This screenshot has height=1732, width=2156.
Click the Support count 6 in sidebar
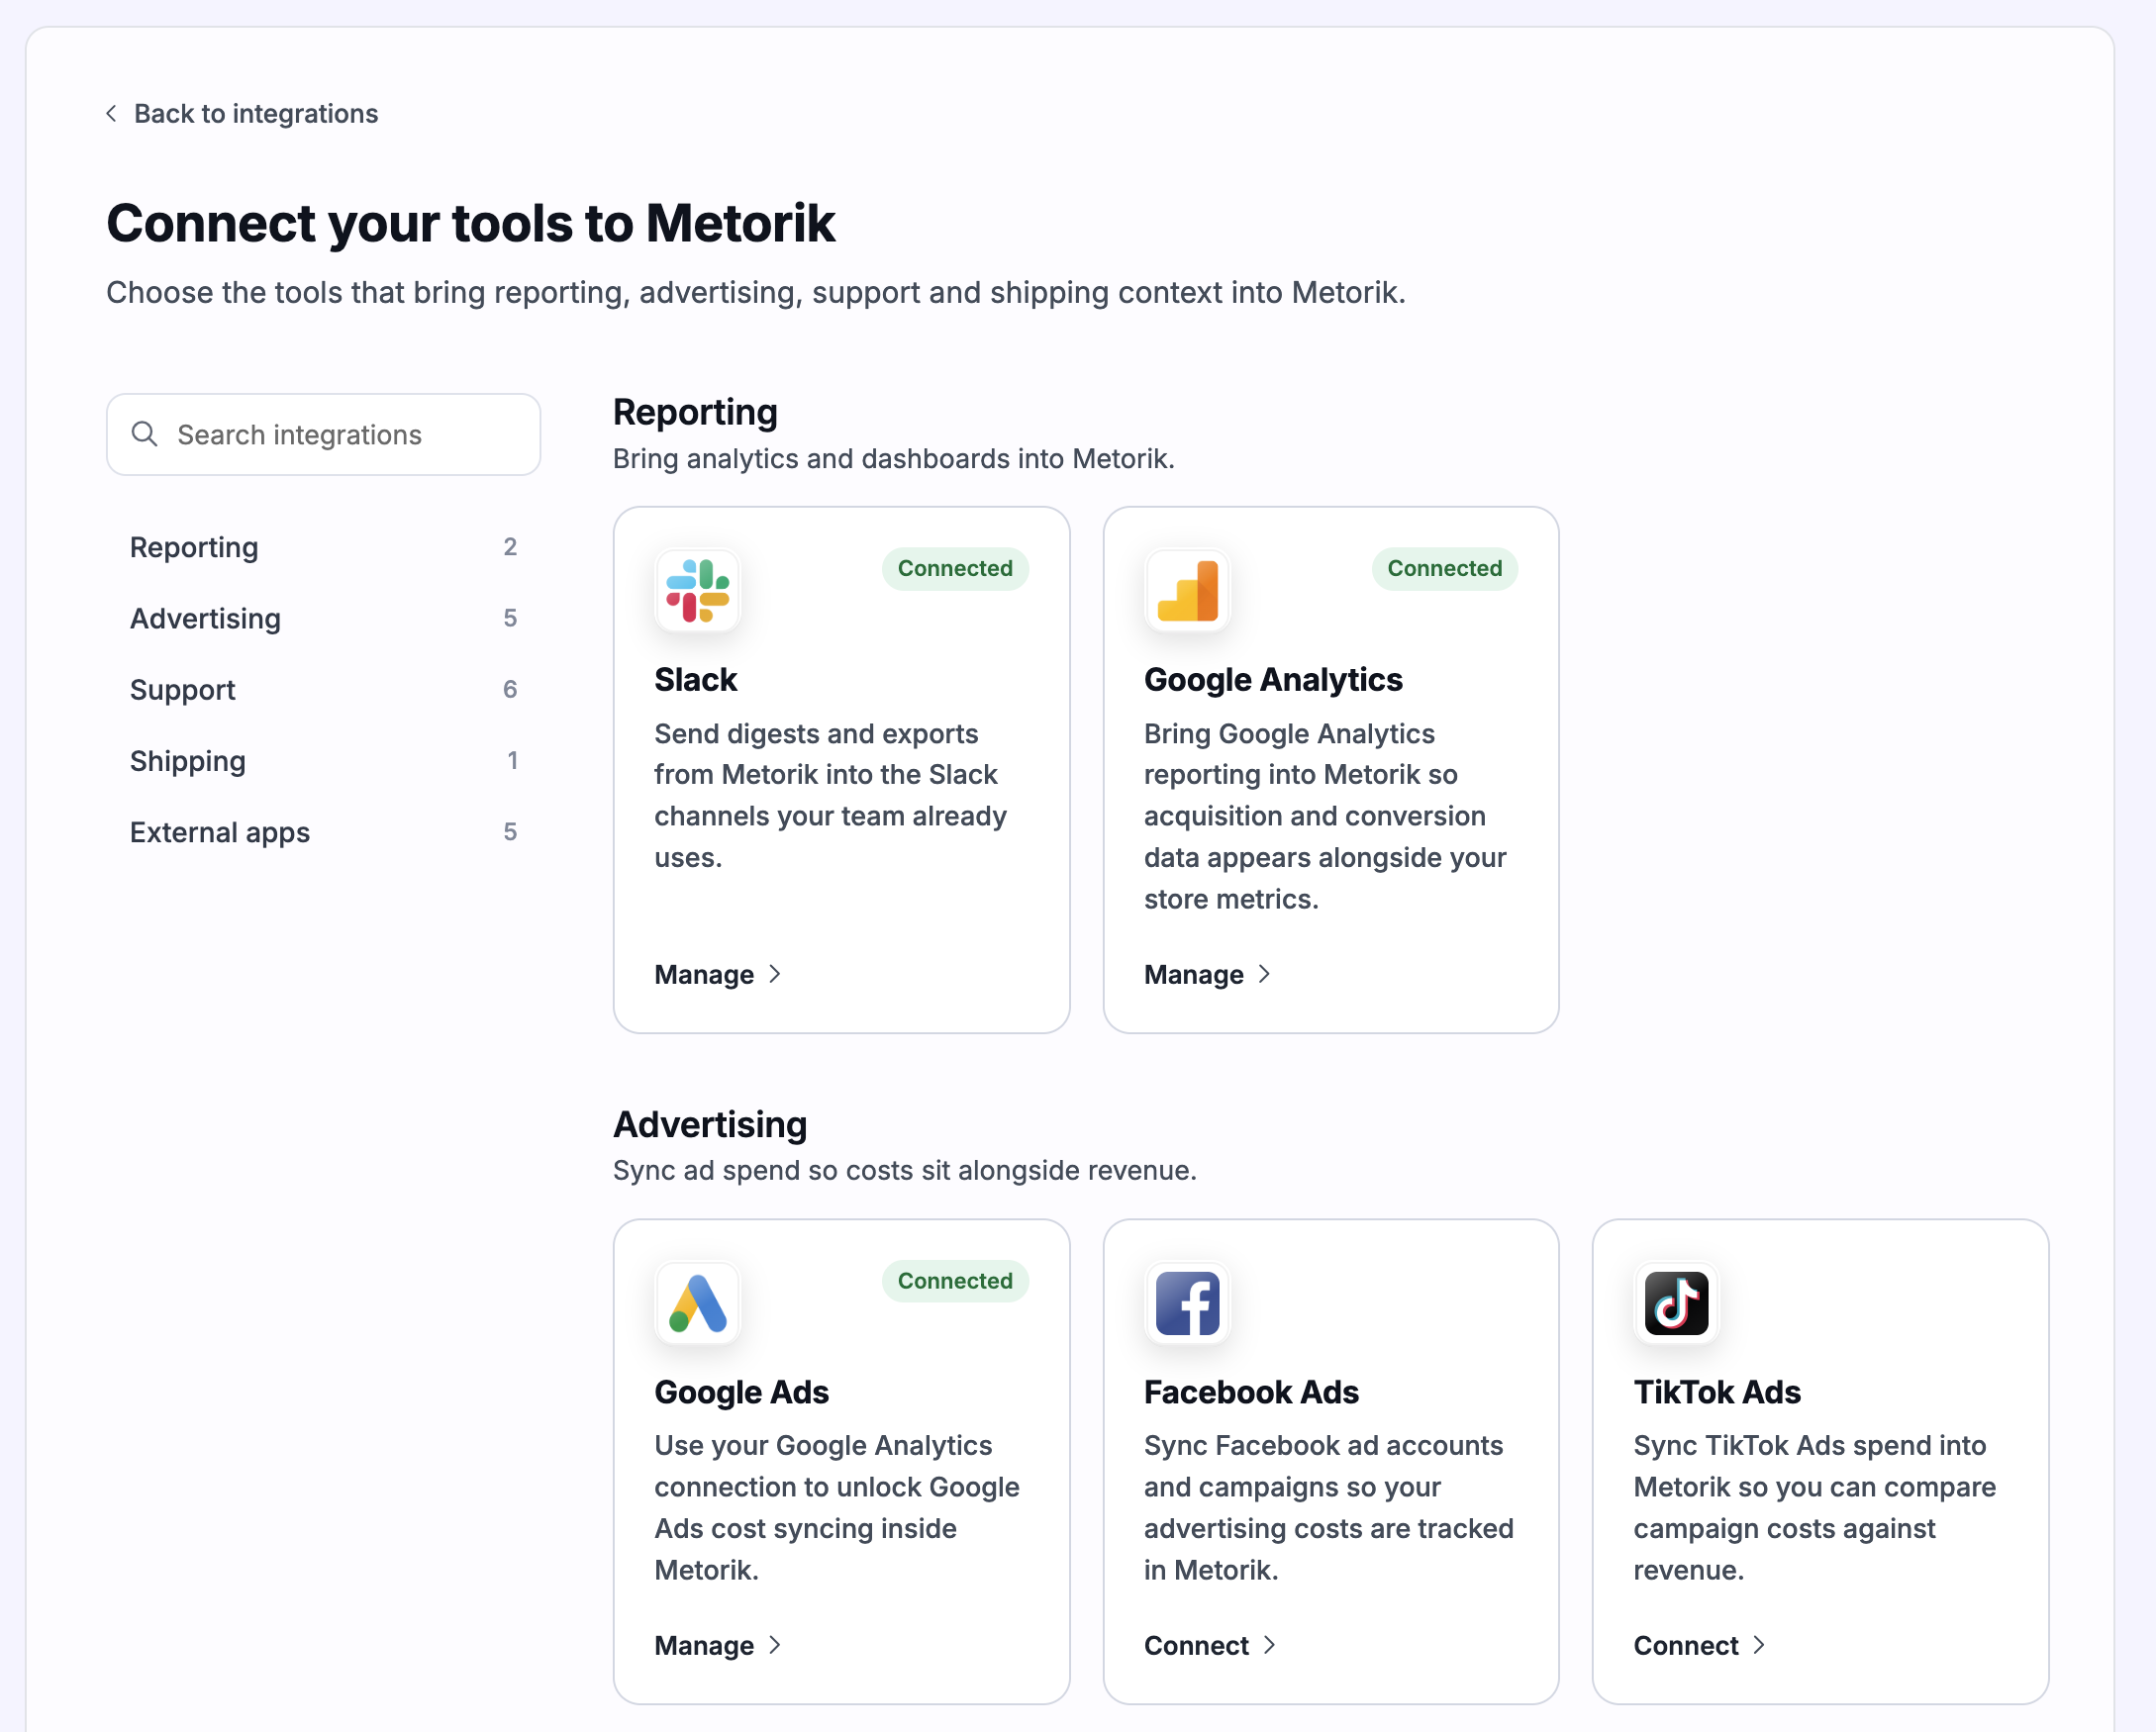click(510, 689)
